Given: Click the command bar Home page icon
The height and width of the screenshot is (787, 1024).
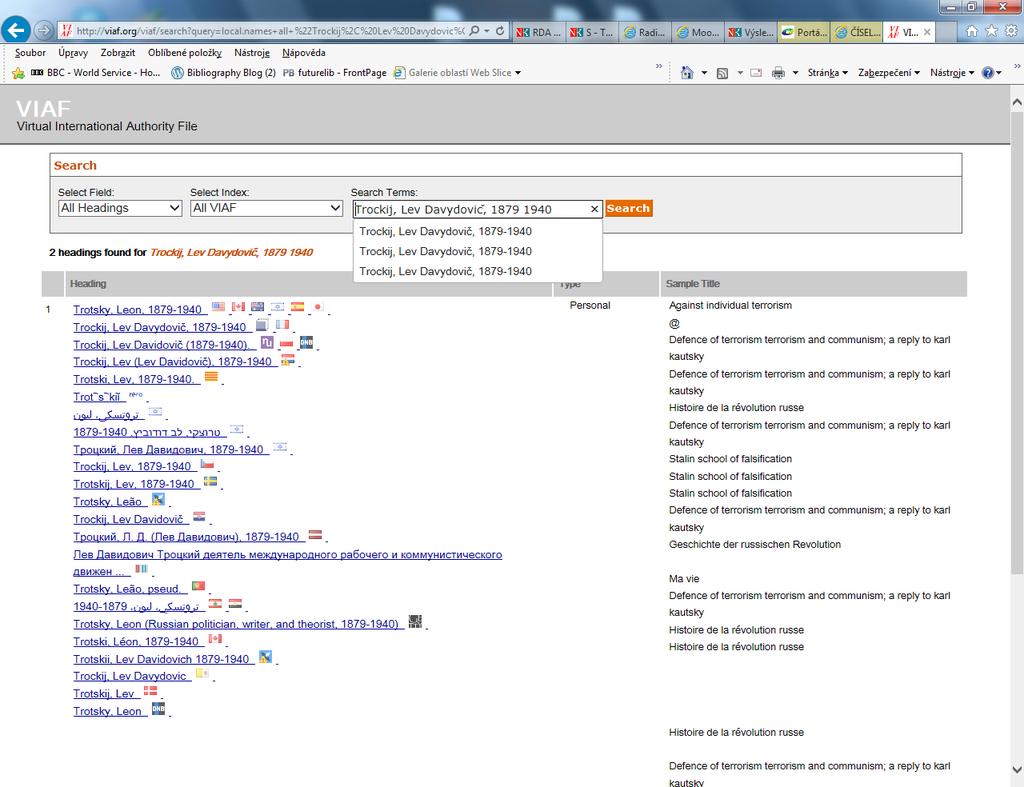Looking at the screenshot, I should tap(687, 72).
